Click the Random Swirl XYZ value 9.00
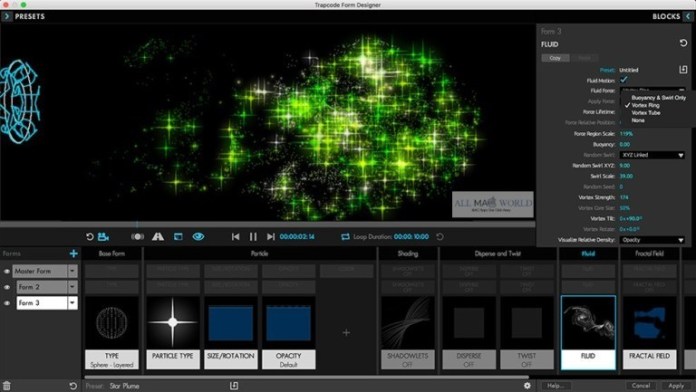Screen dimensions: 696x392 [625, 166]
